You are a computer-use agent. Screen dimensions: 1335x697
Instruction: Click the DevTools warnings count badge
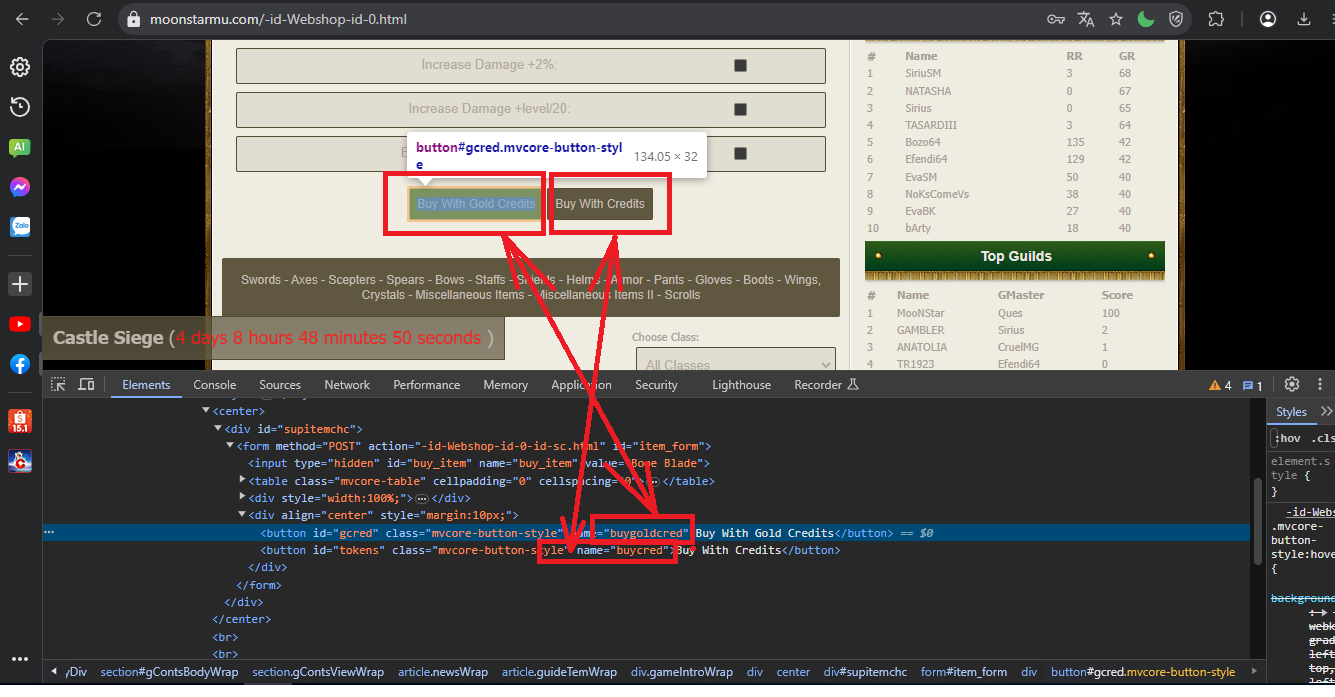1220,385
